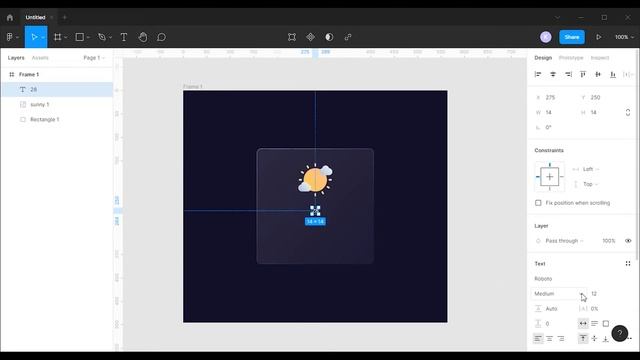Align horizontal centers
640x360 pixels.
pyautogui.click(x=553, y=74)
